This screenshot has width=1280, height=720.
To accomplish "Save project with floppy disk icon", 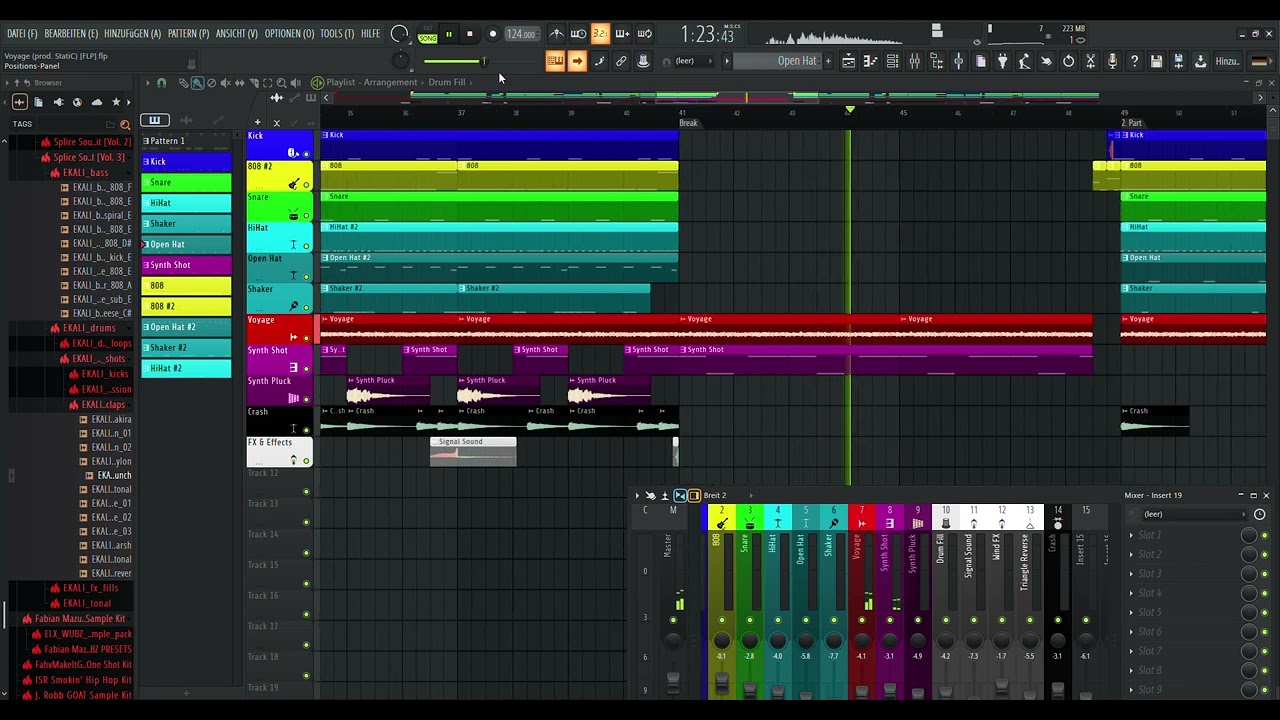I will tap(1156, 61).
